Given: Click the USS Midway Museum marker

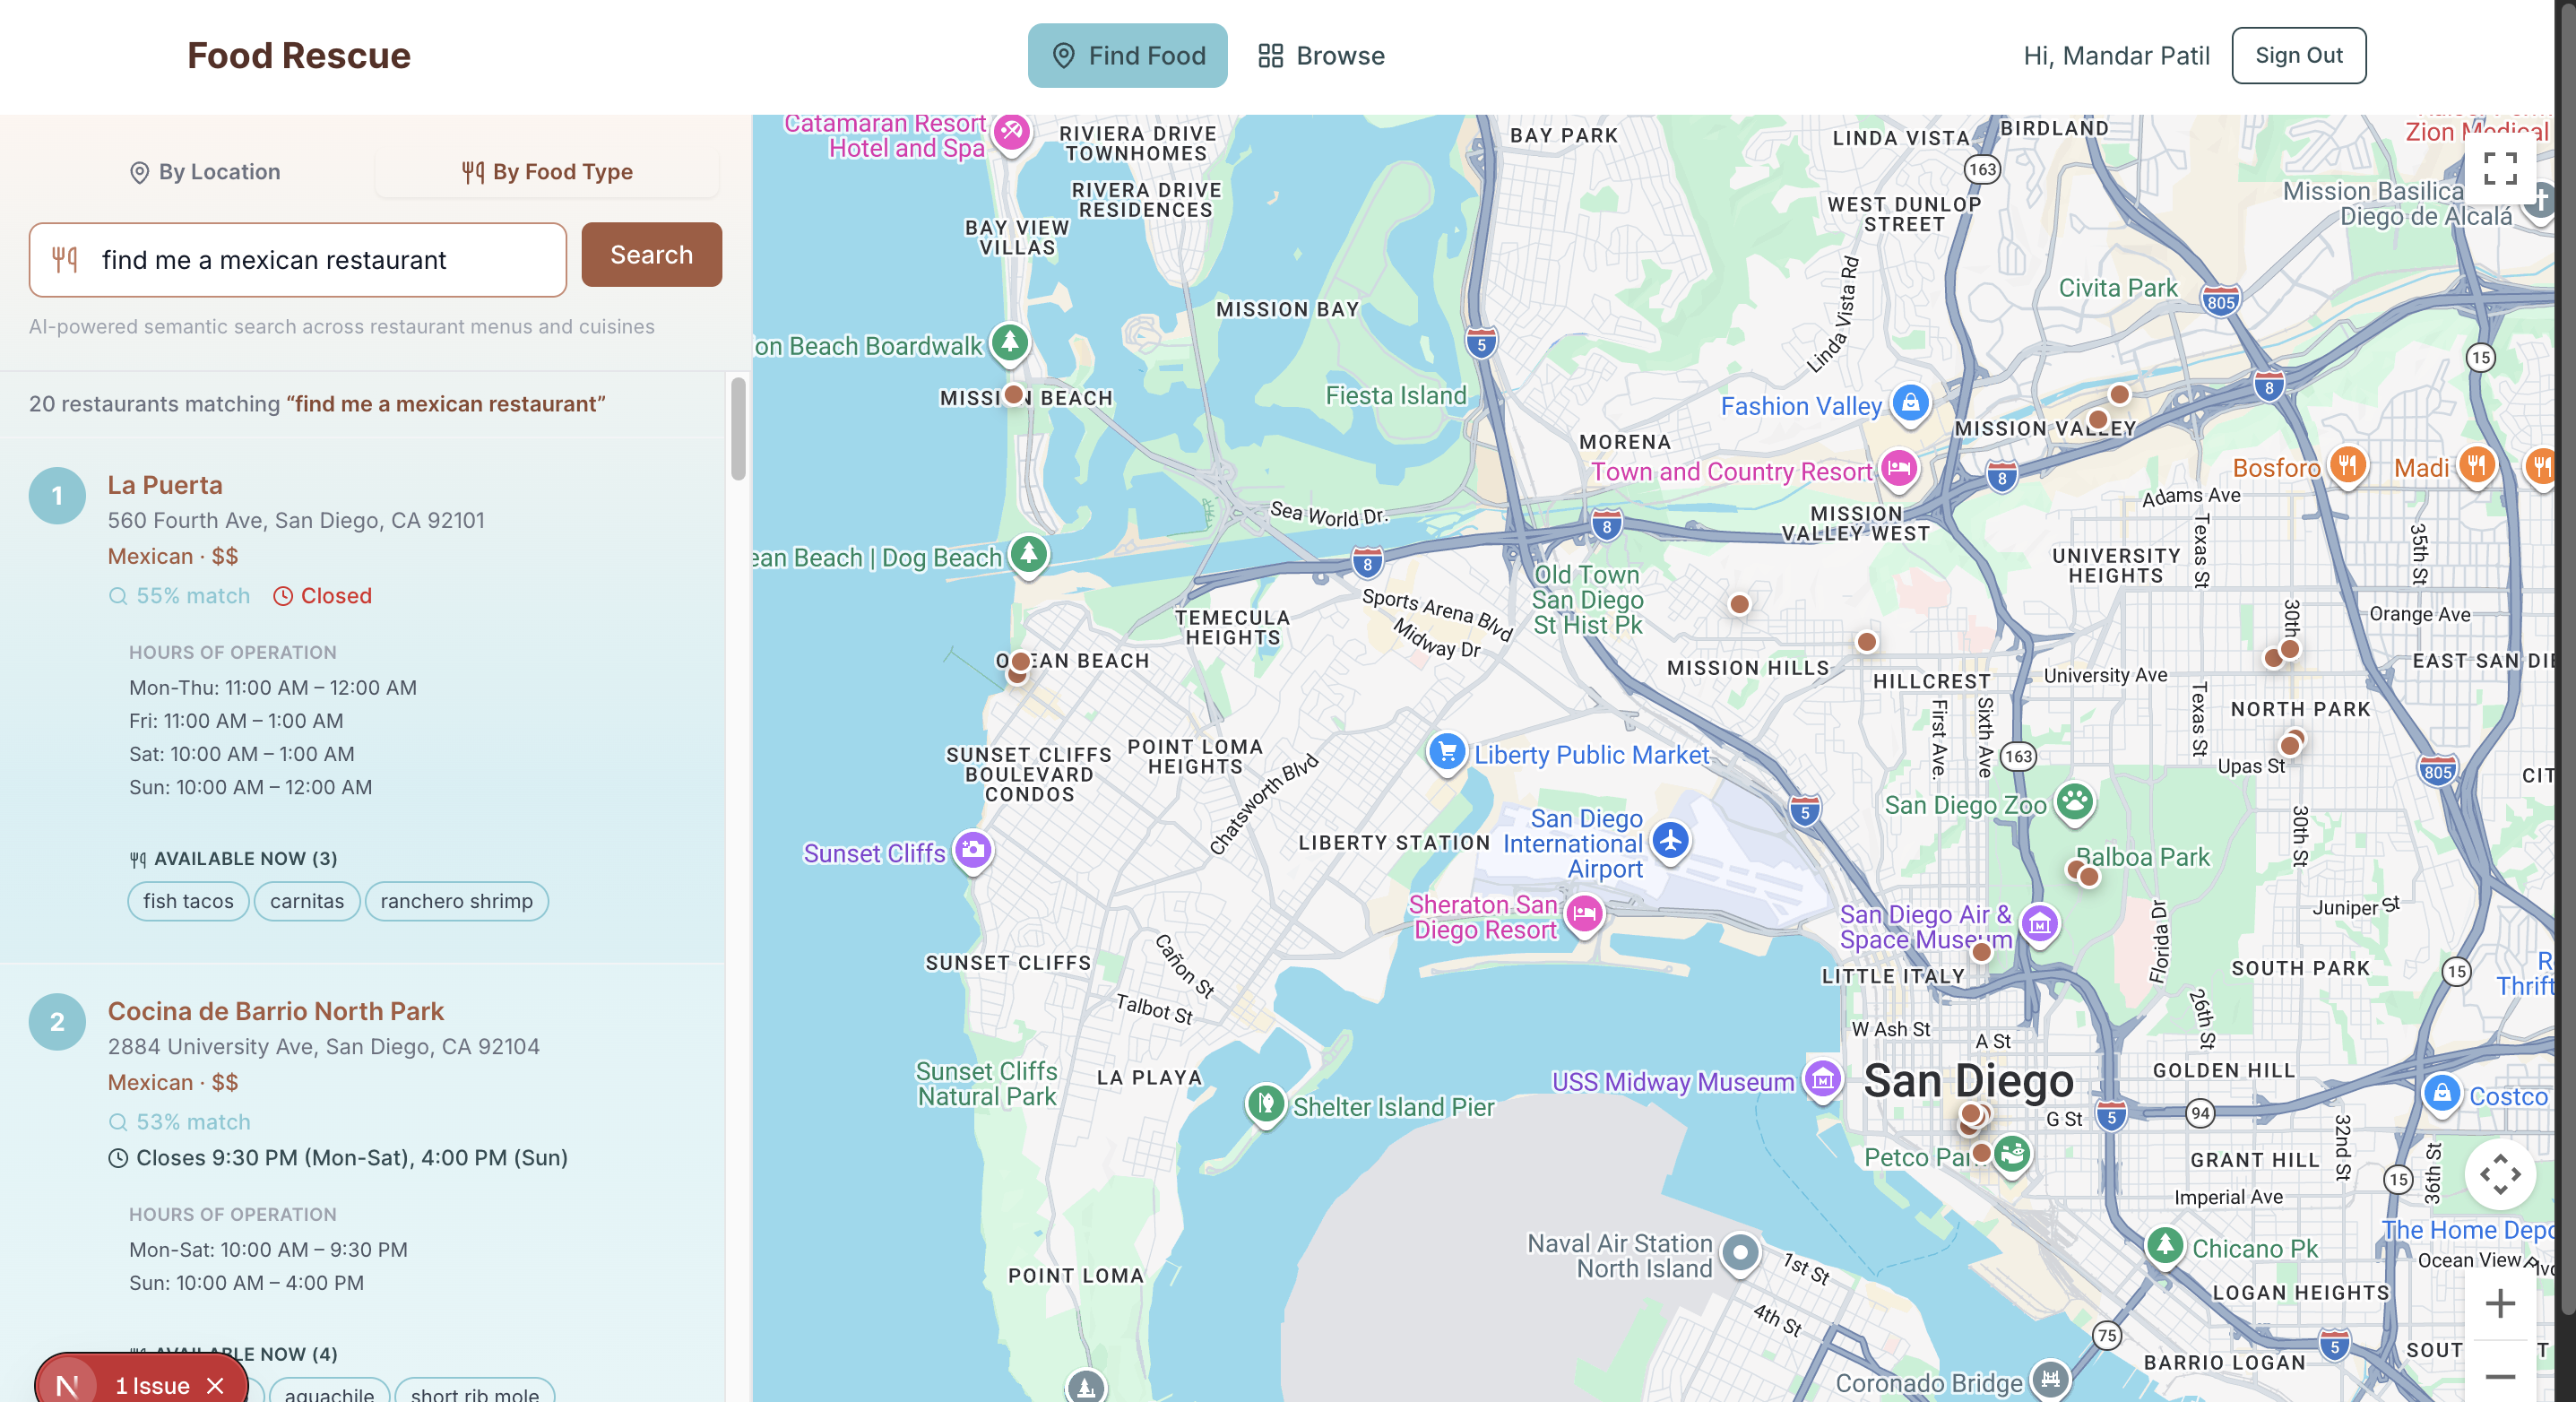Looking at the screenshot, I should point(1822,1080).
